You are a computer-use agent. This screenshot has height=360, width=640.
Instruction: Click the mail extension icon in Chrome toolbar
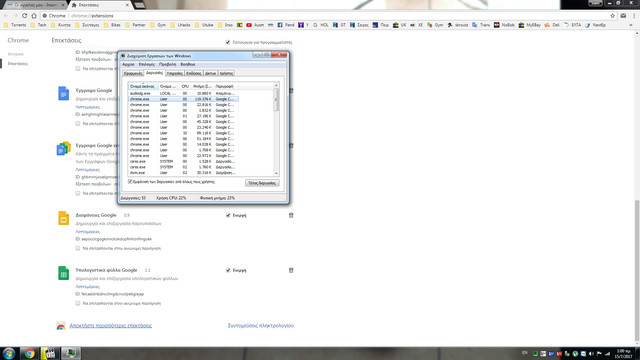pyautogui.click(x=623, y=16)
